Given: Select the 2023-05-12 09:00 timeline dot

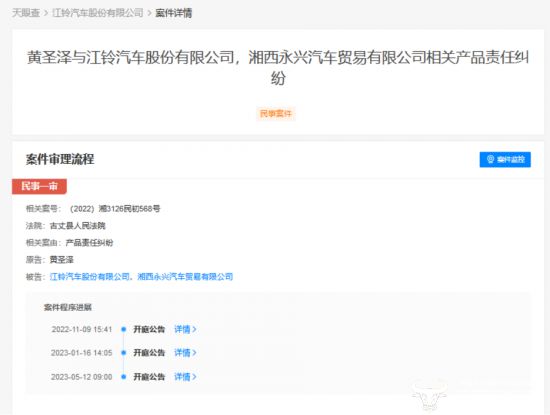Looking at the screenshot, I should coord(123,377).
